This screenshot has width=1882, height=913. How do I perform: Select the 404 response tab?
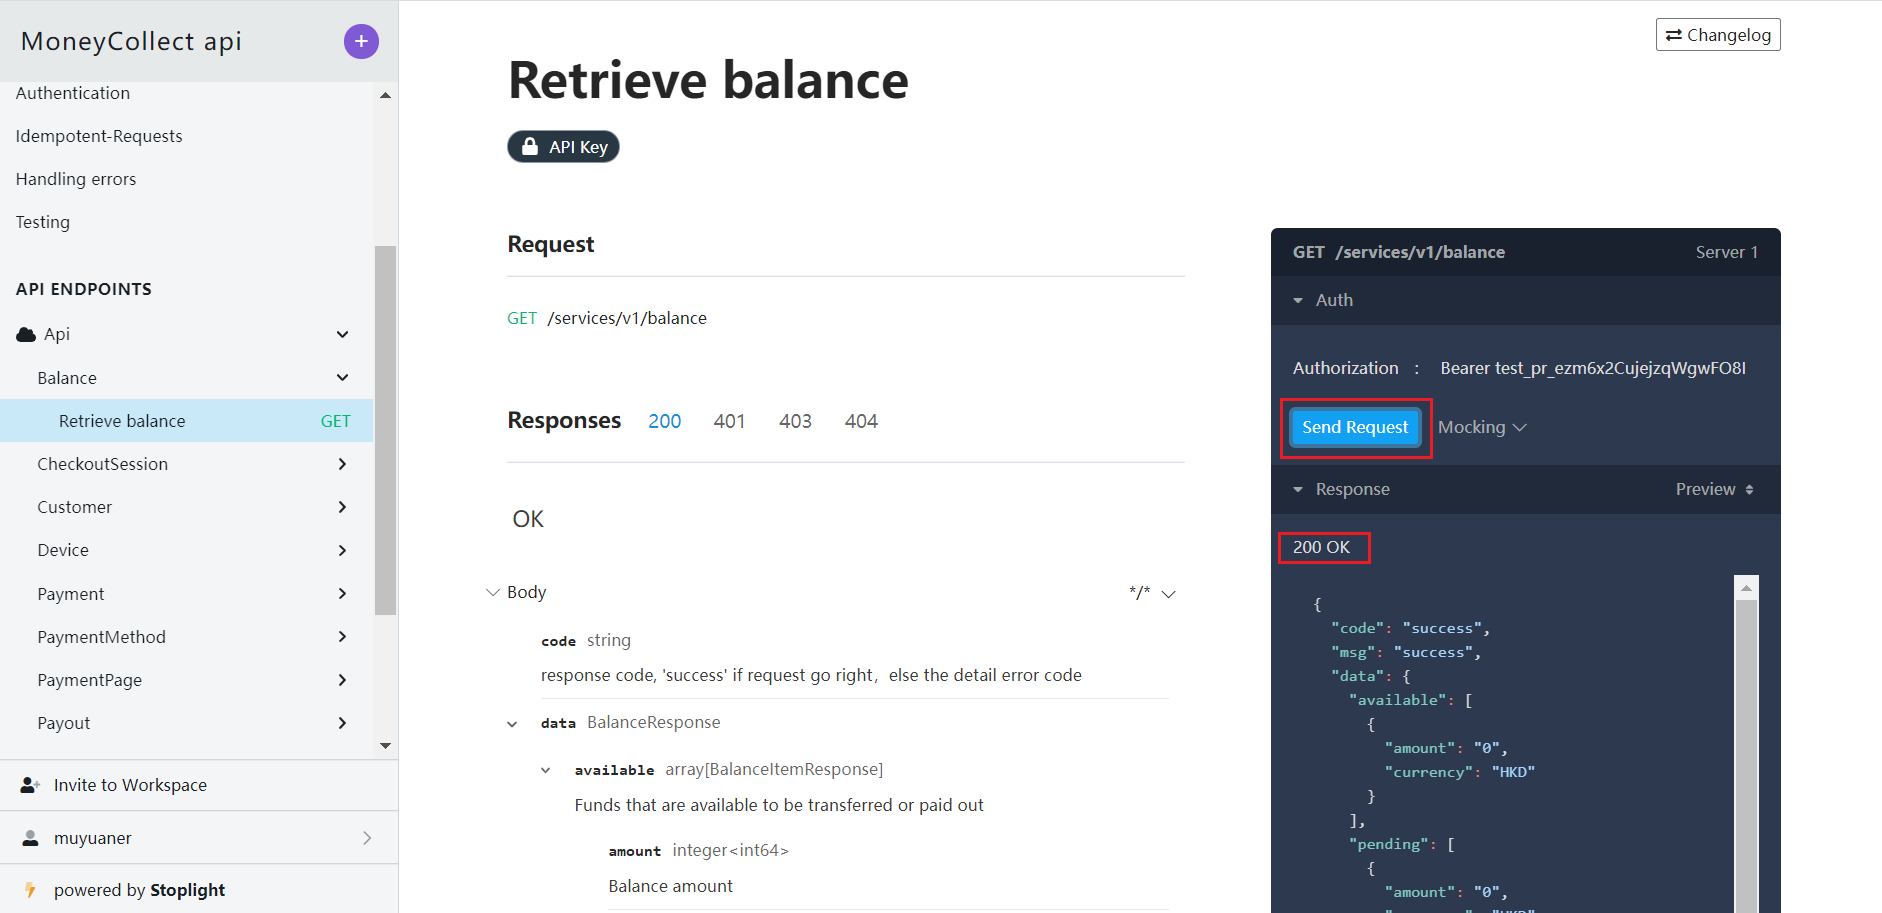[860, 421]
